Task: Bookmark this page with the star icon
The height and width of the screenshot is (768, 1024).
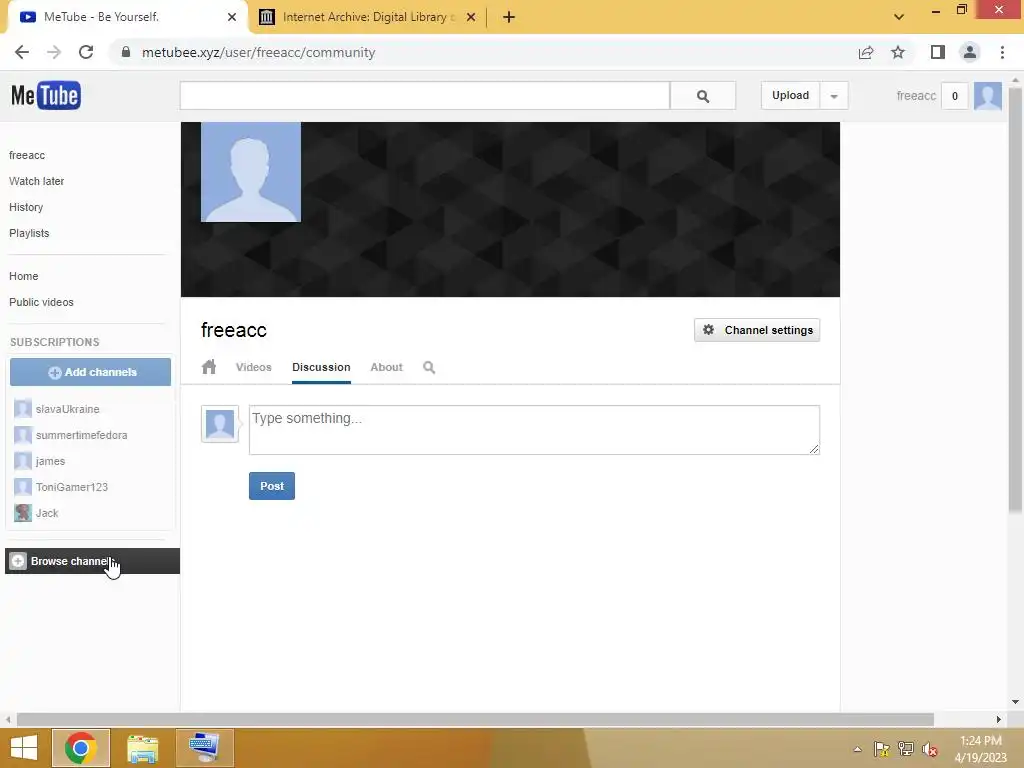Action: click(898, 52)
